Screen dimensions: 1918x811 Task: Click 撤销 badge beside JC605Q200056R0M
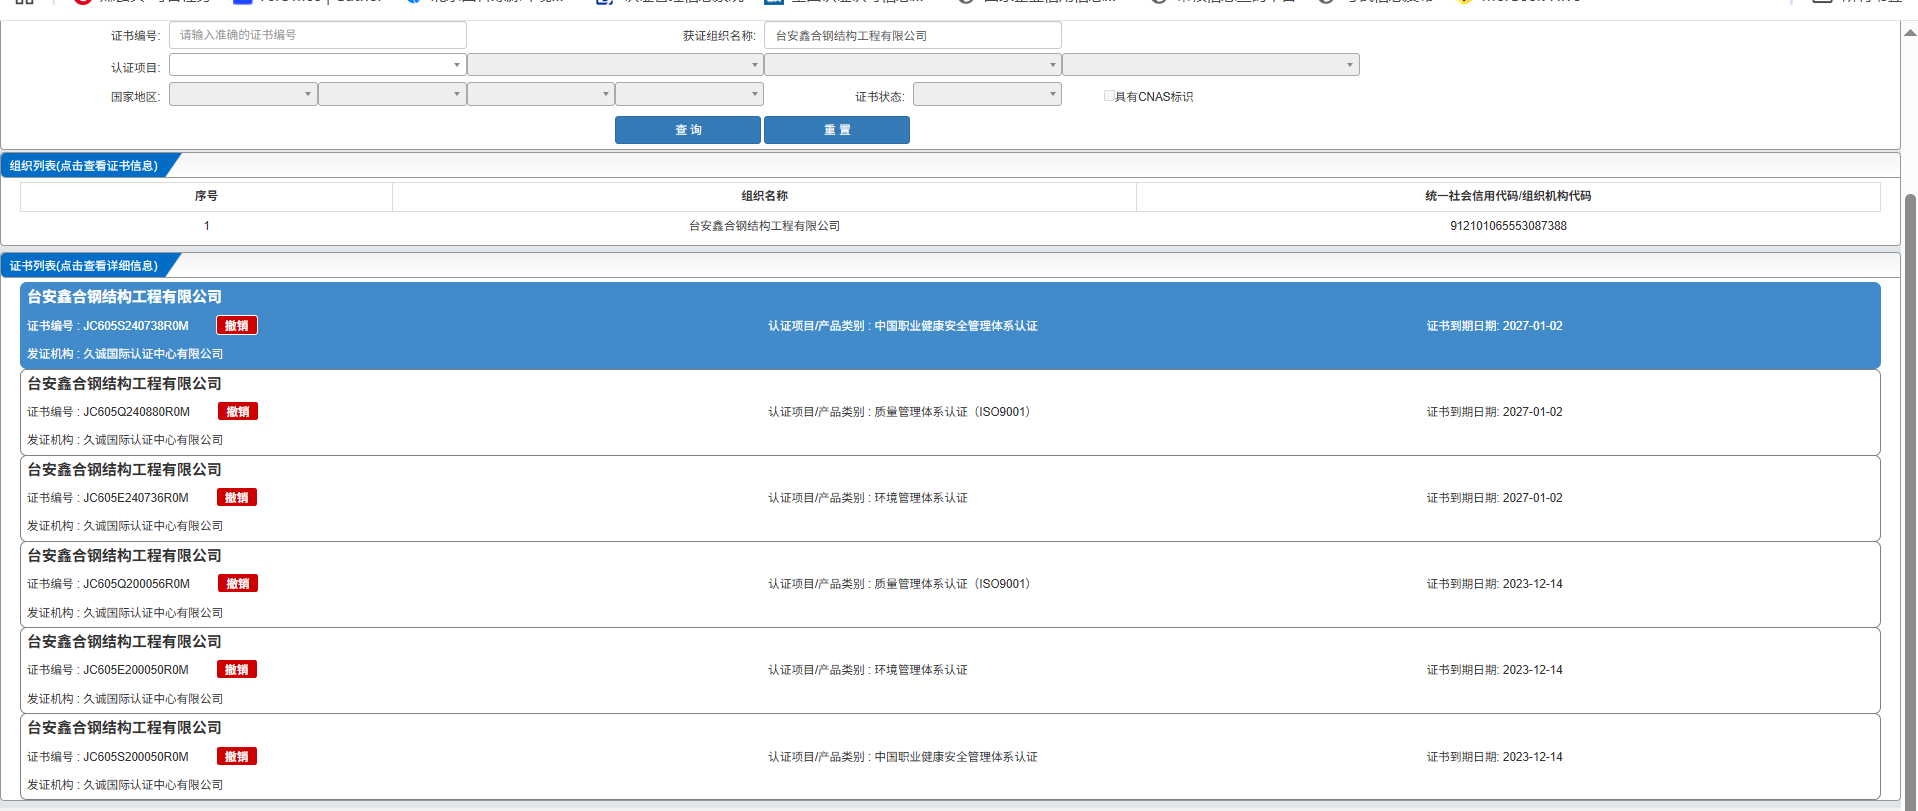[x=238, y=584]
